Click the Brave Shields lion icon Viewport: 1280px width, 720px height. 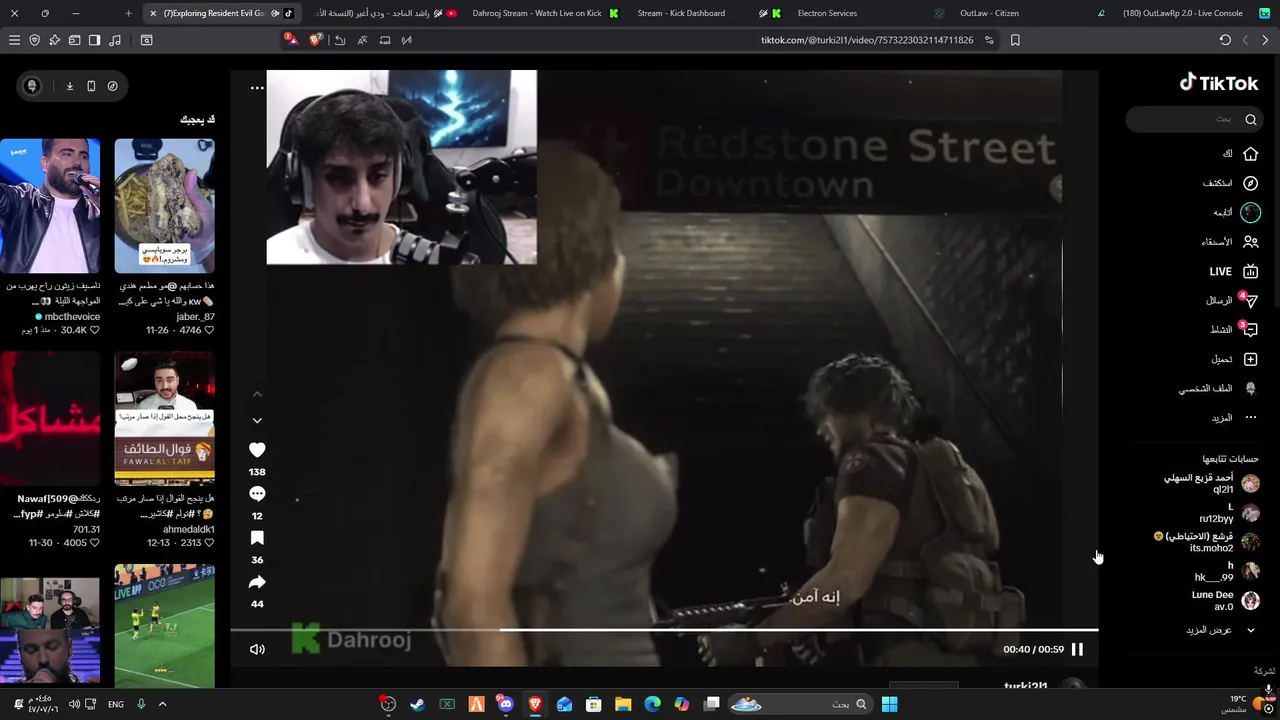(316, 40)
